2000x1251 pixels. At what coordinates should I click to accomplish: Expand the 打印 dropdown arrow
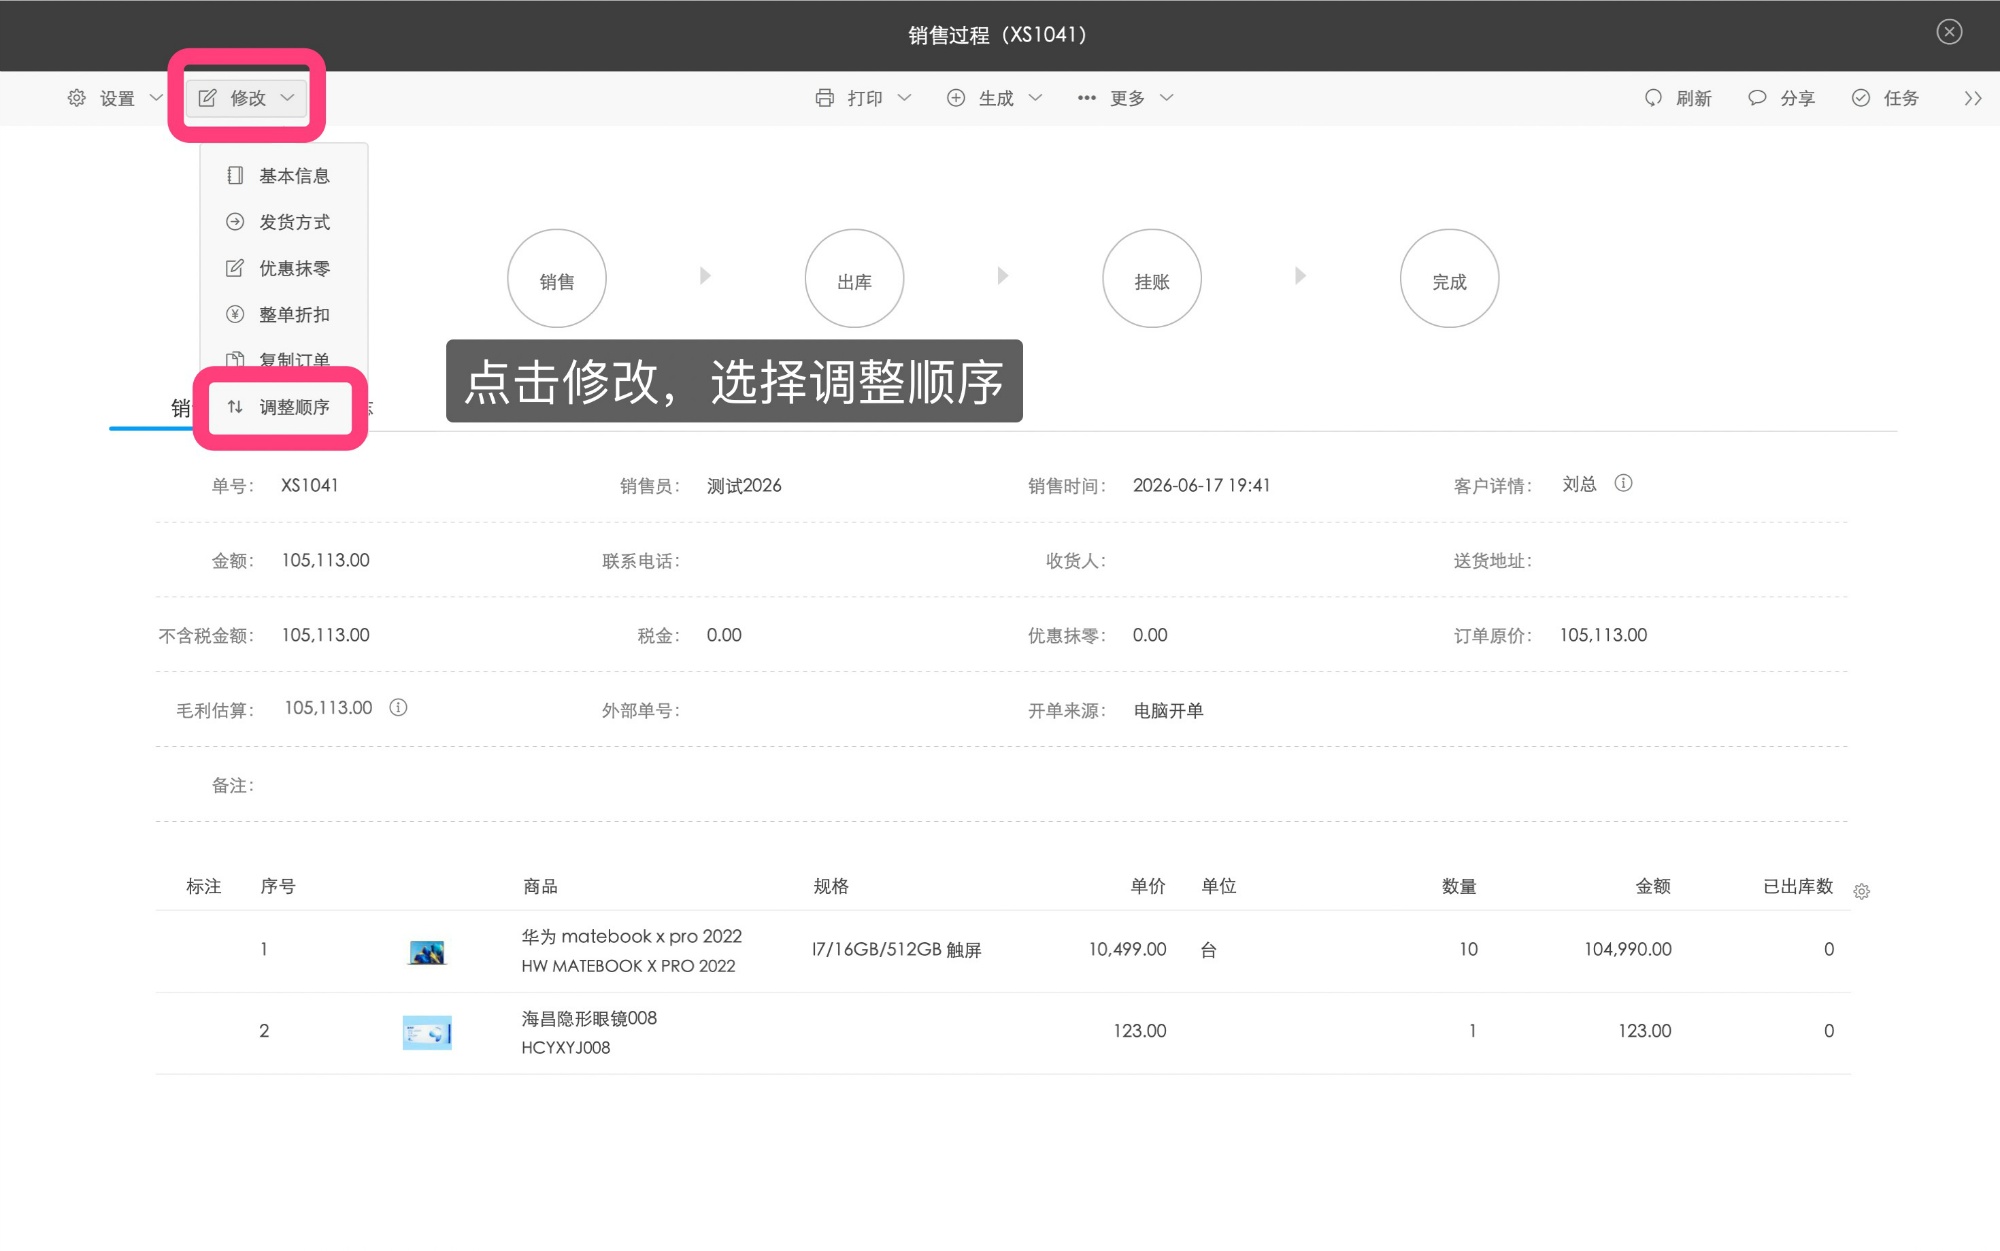point(905,98)
